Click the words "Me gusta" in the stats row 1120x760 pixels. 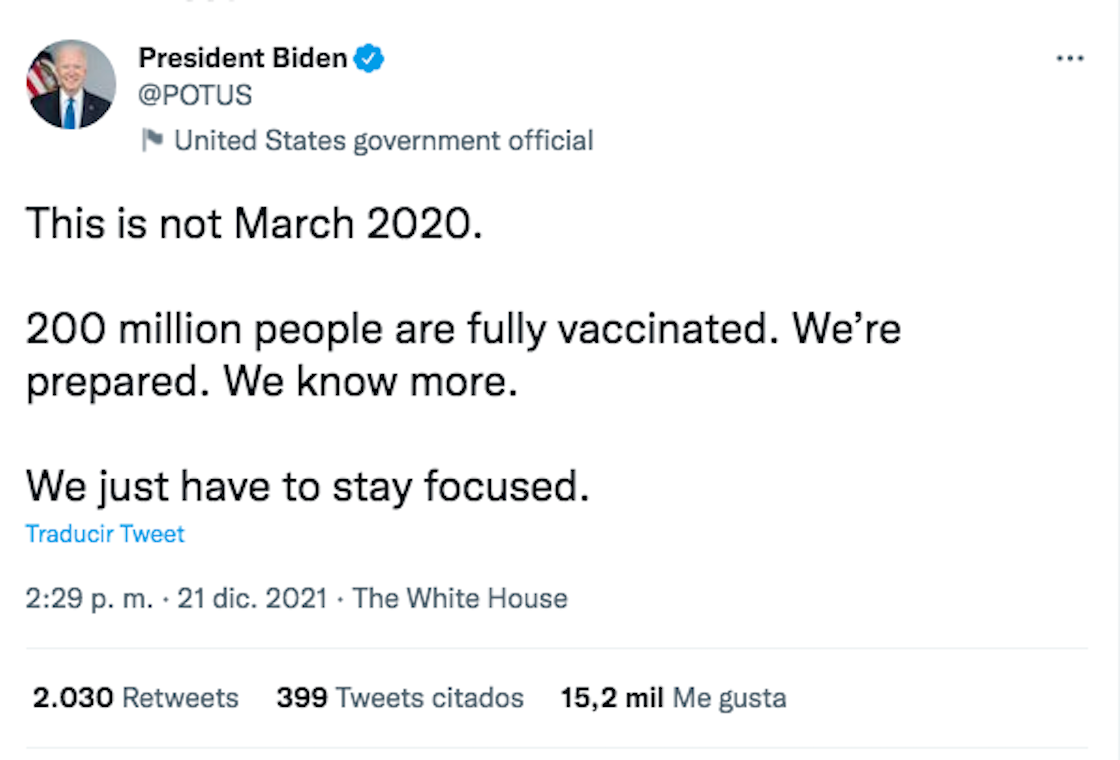click(x=729, y=697)
